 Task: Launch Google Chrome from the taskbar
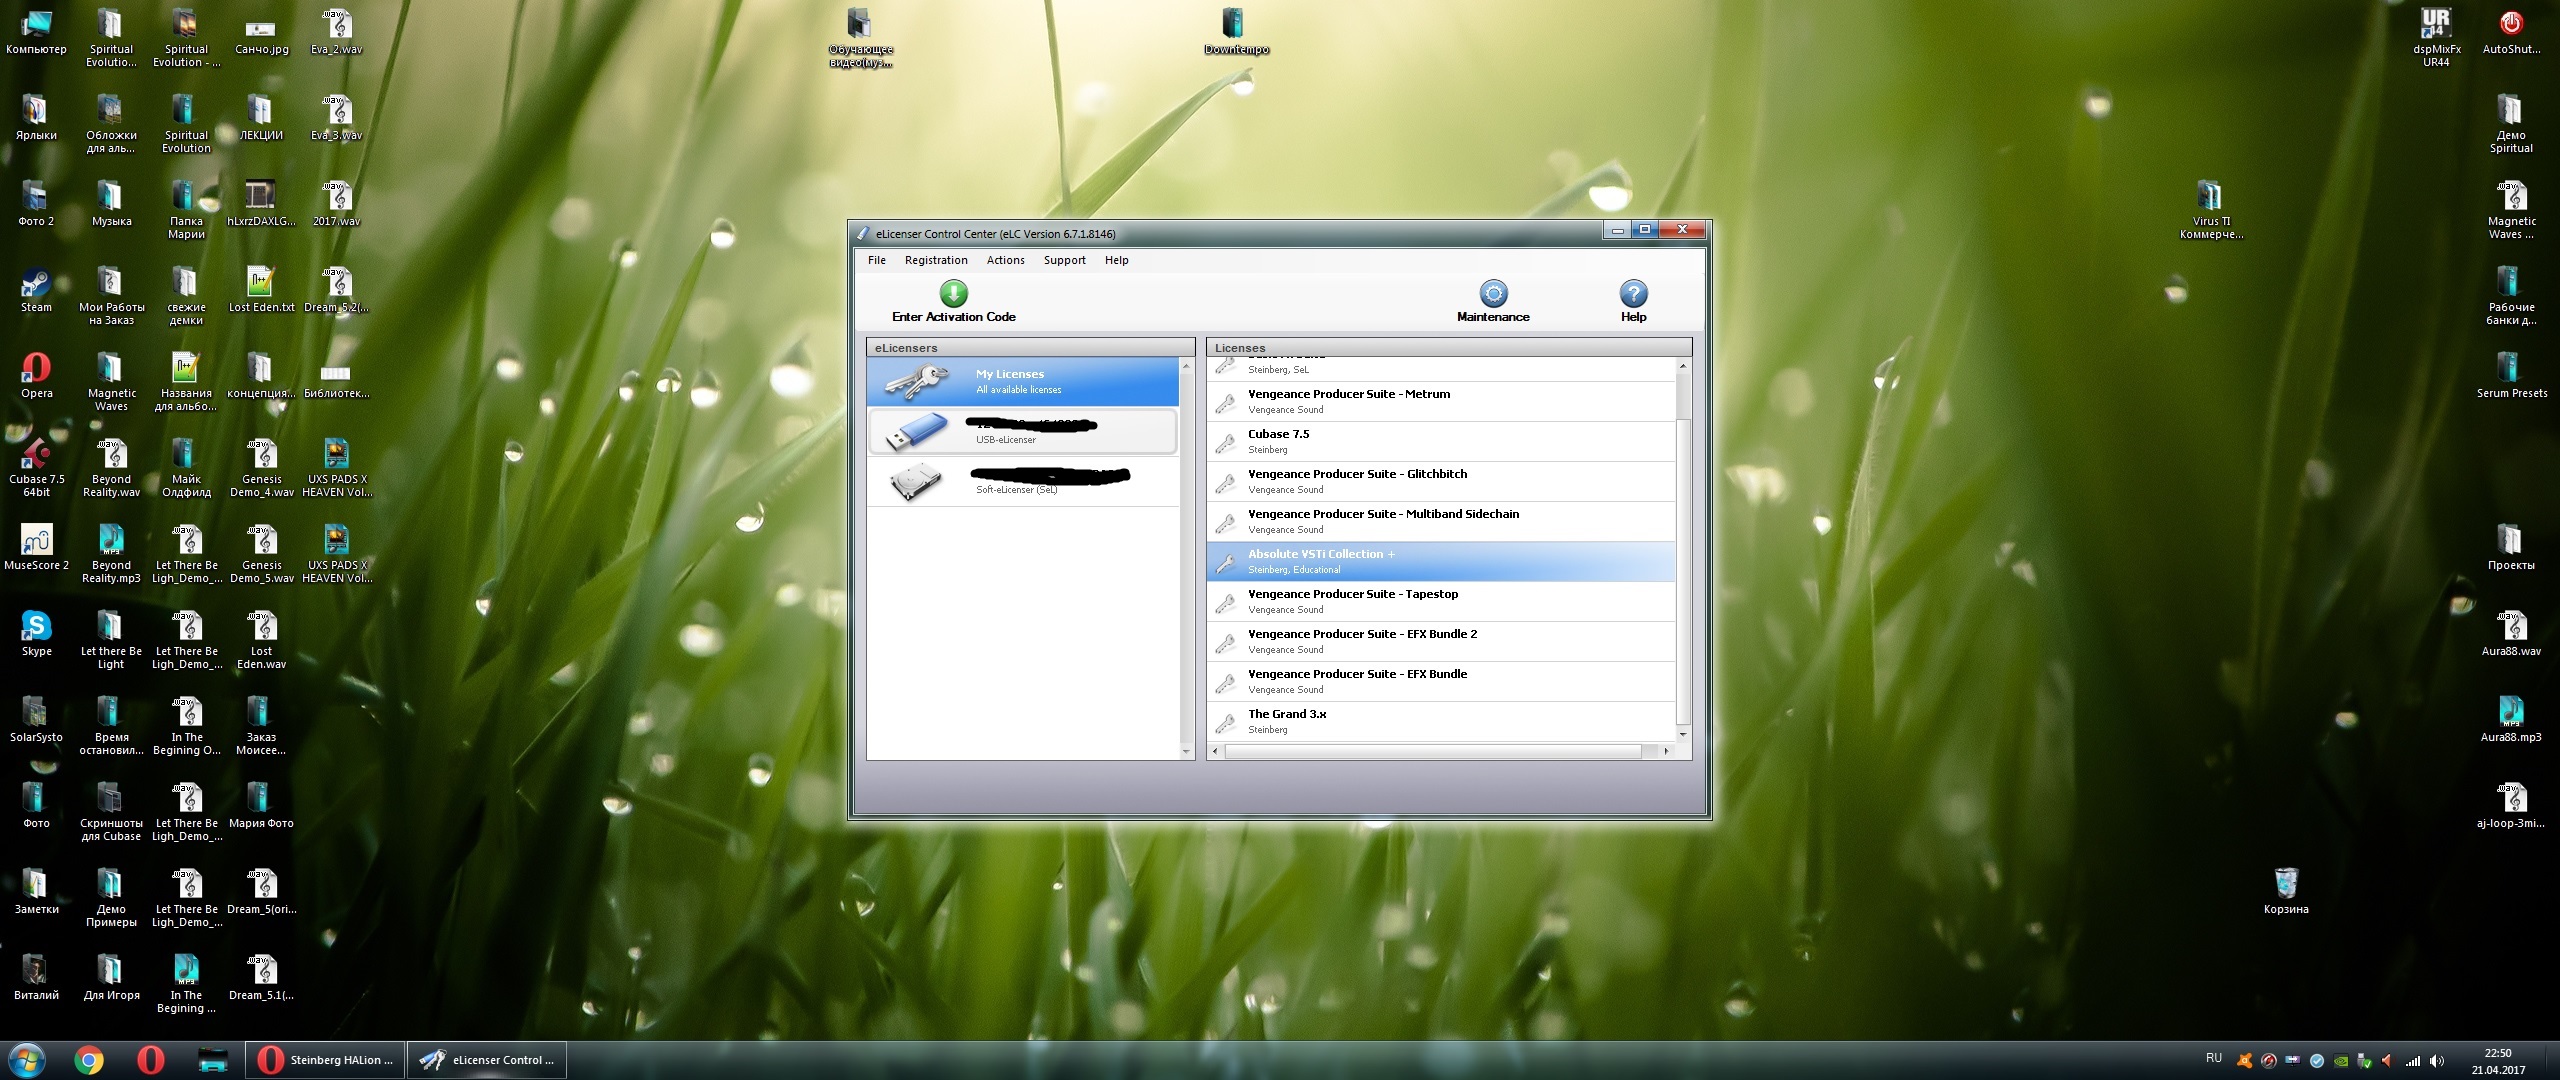[89, 1060]
